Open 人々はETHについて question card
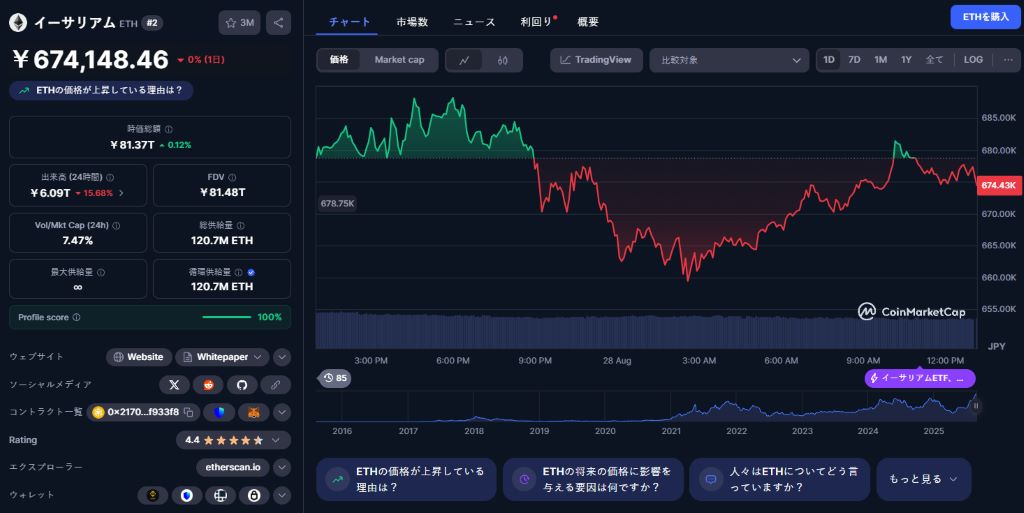Viewport: 1024px width, 513px height. pos(780,479)
